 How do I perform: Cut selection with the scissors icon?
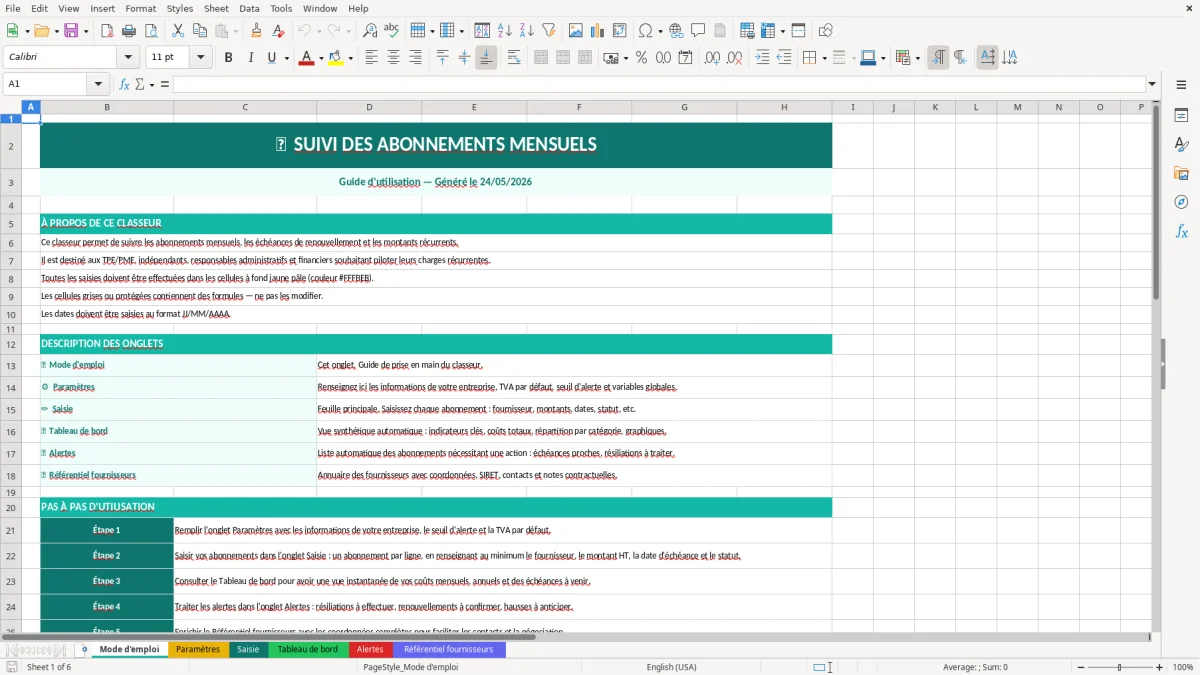178,31
